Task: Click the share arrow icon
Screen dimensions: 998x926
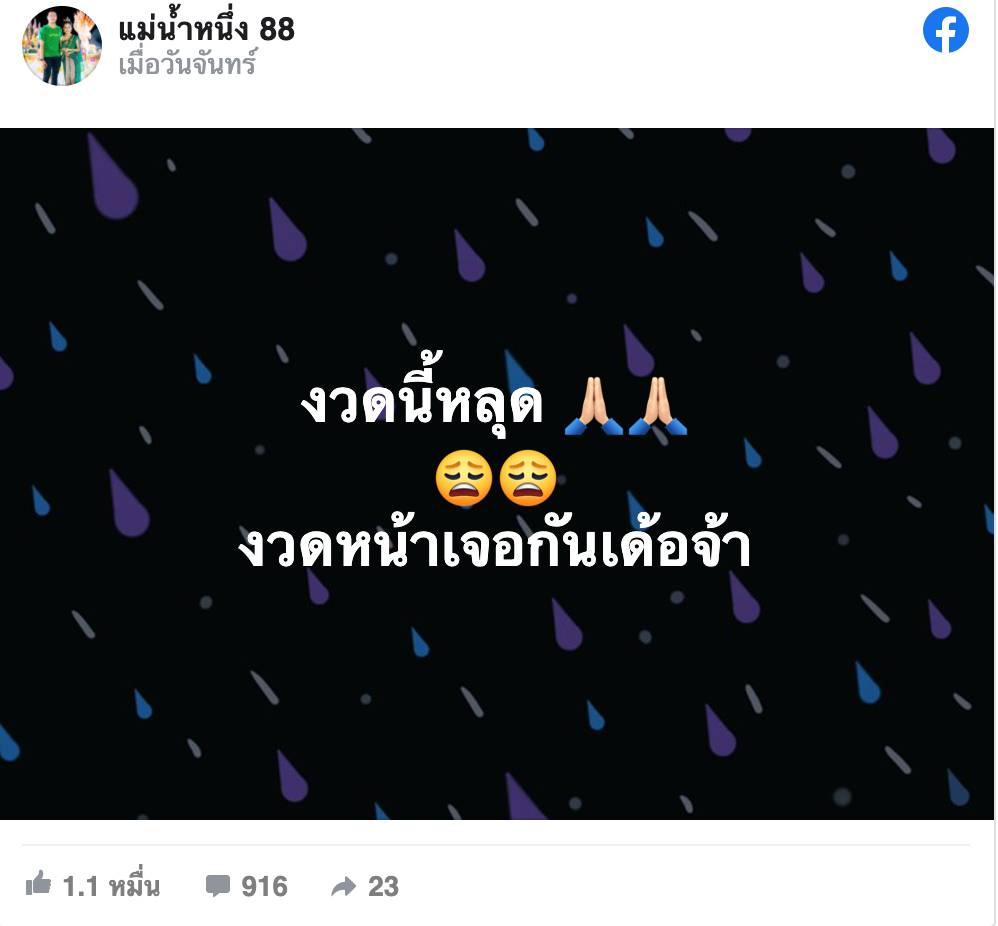Action: (x=344, y=886)
